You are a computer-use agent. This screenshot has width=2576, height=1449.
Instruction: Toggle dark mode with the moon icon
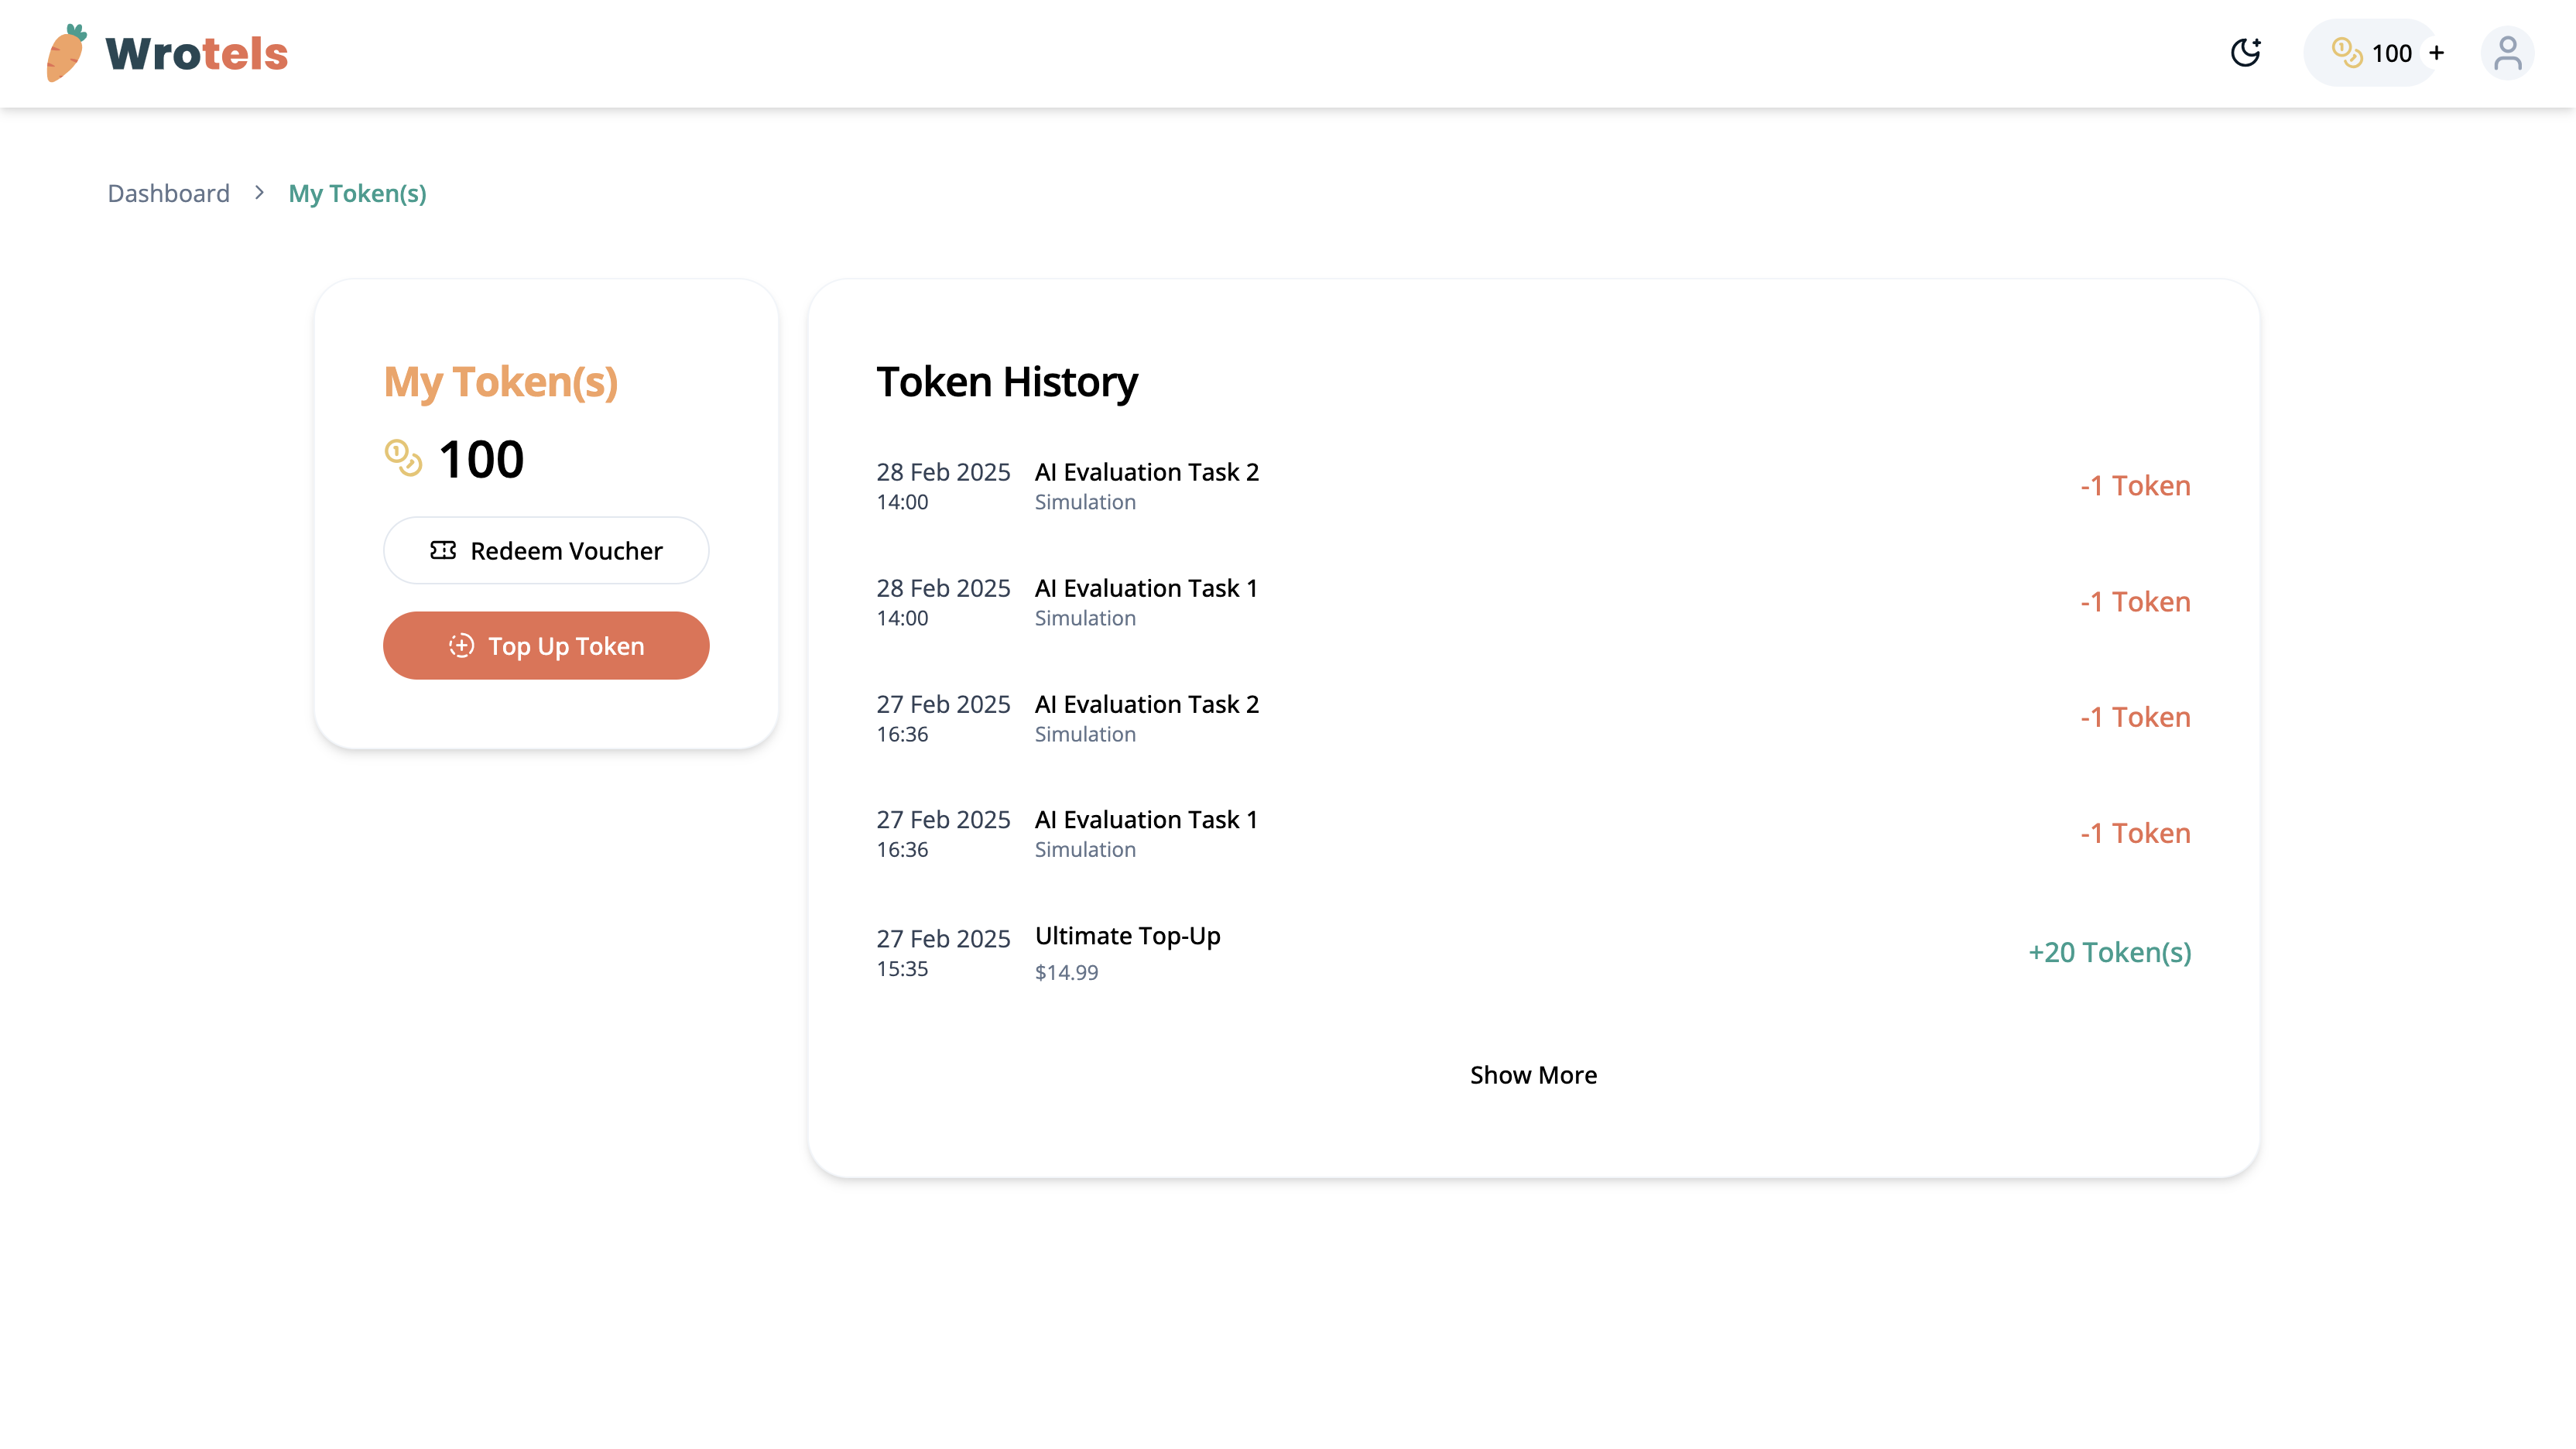pos(2245,52)
